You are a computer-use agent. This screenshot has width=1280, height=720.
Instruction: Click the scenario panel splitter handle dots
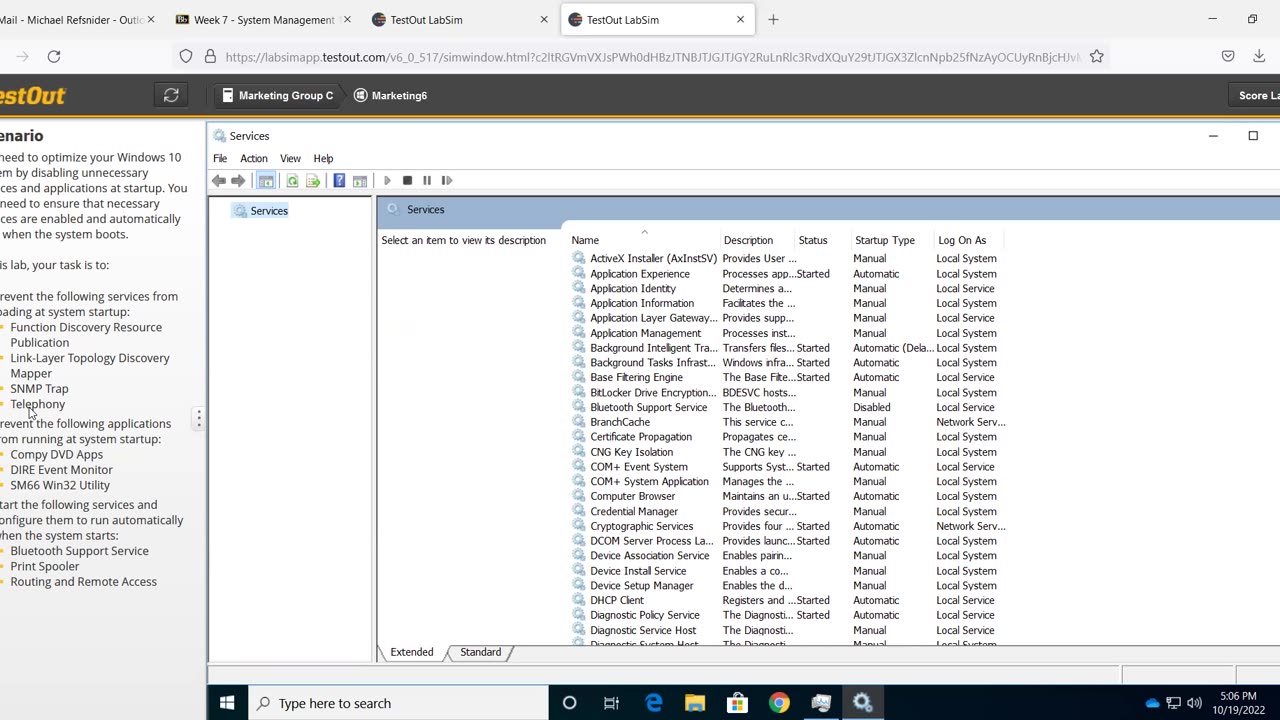(x=199, y=419)
